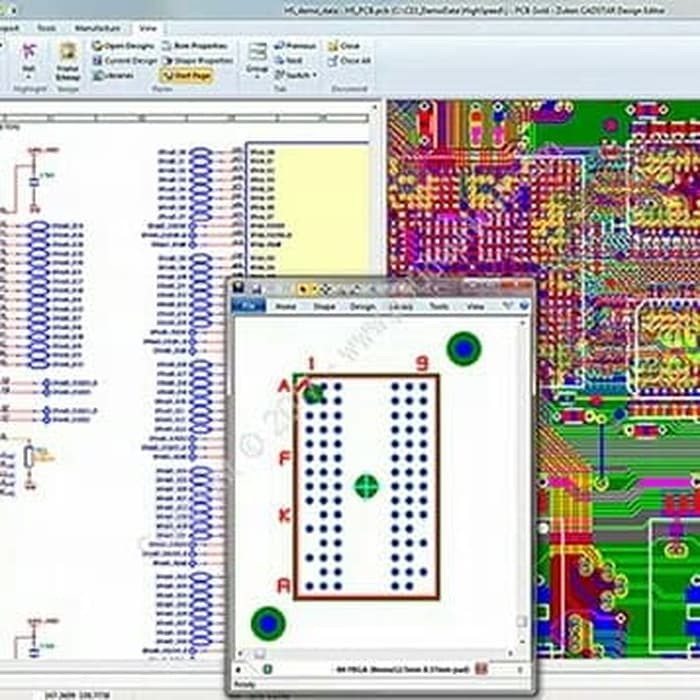
Task: Click the footprint window vertical scrollbar
Action: tap(522, 480)
